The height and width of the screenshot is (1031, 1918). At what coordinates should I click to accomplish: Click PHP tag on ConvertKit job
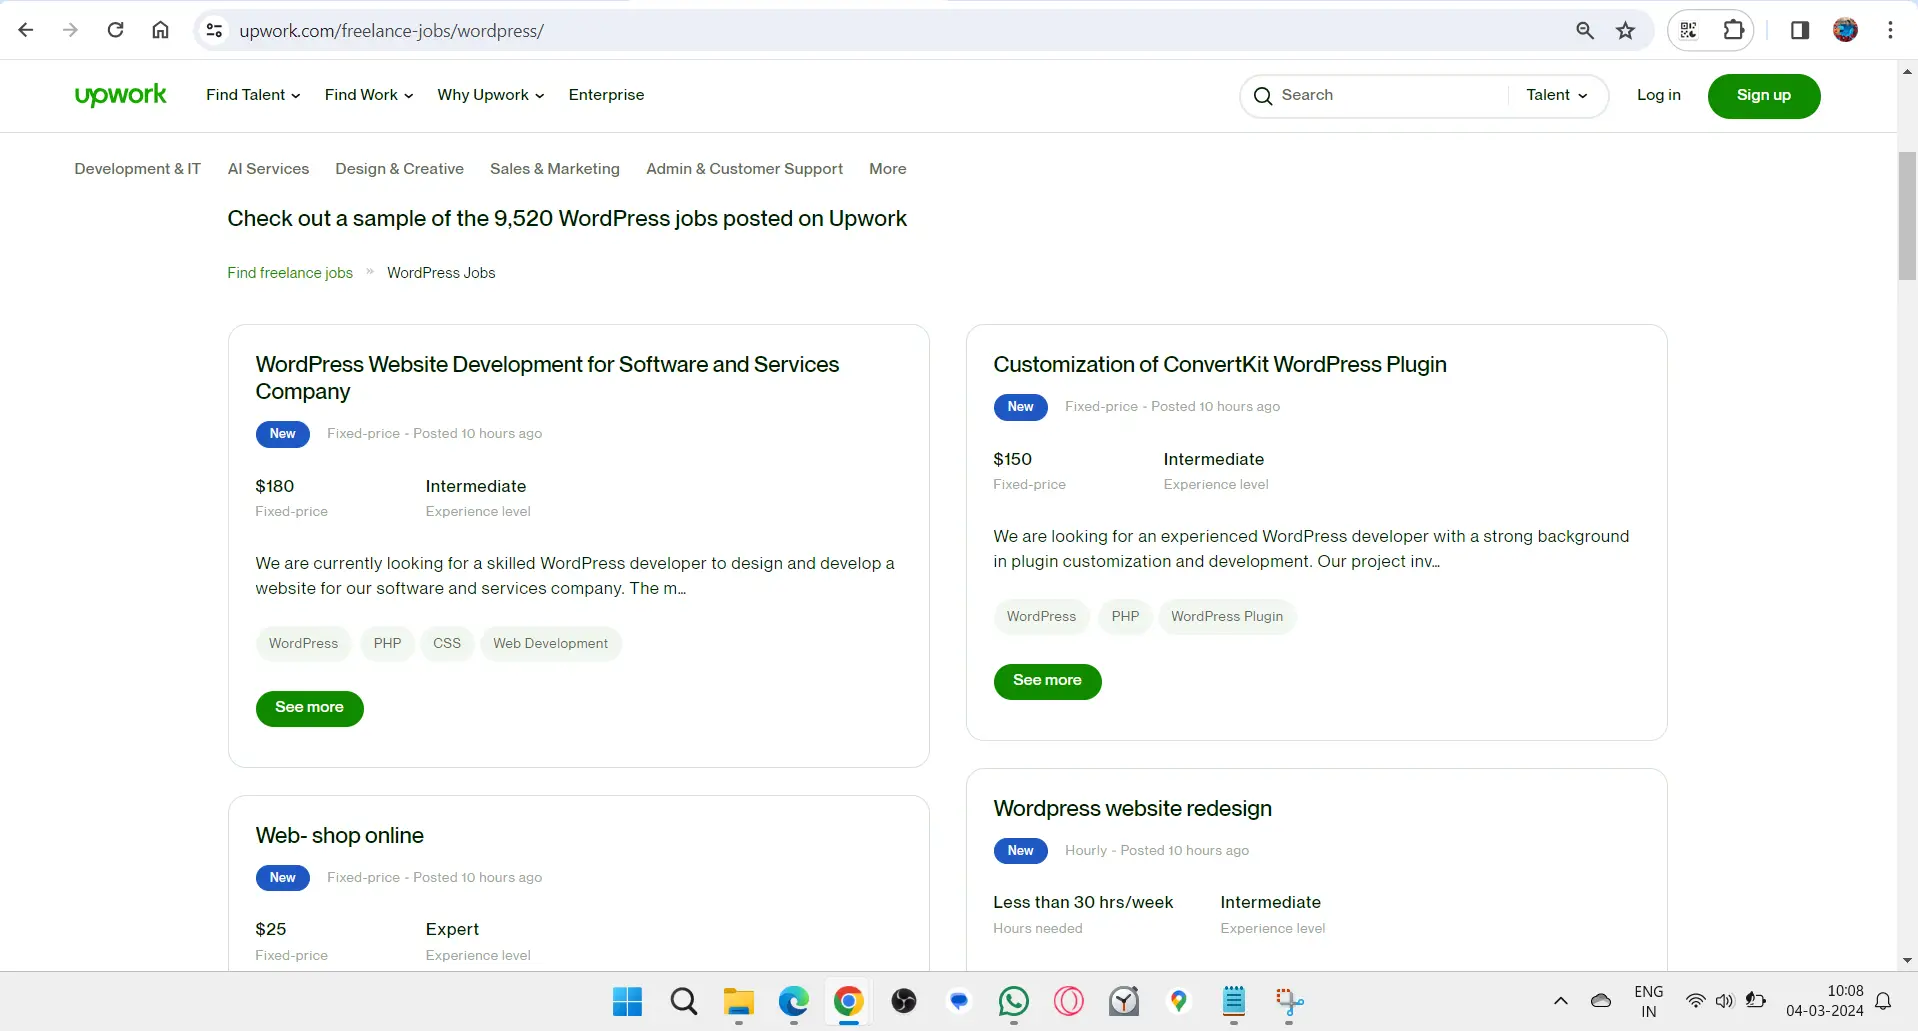tap(1125, 617)
